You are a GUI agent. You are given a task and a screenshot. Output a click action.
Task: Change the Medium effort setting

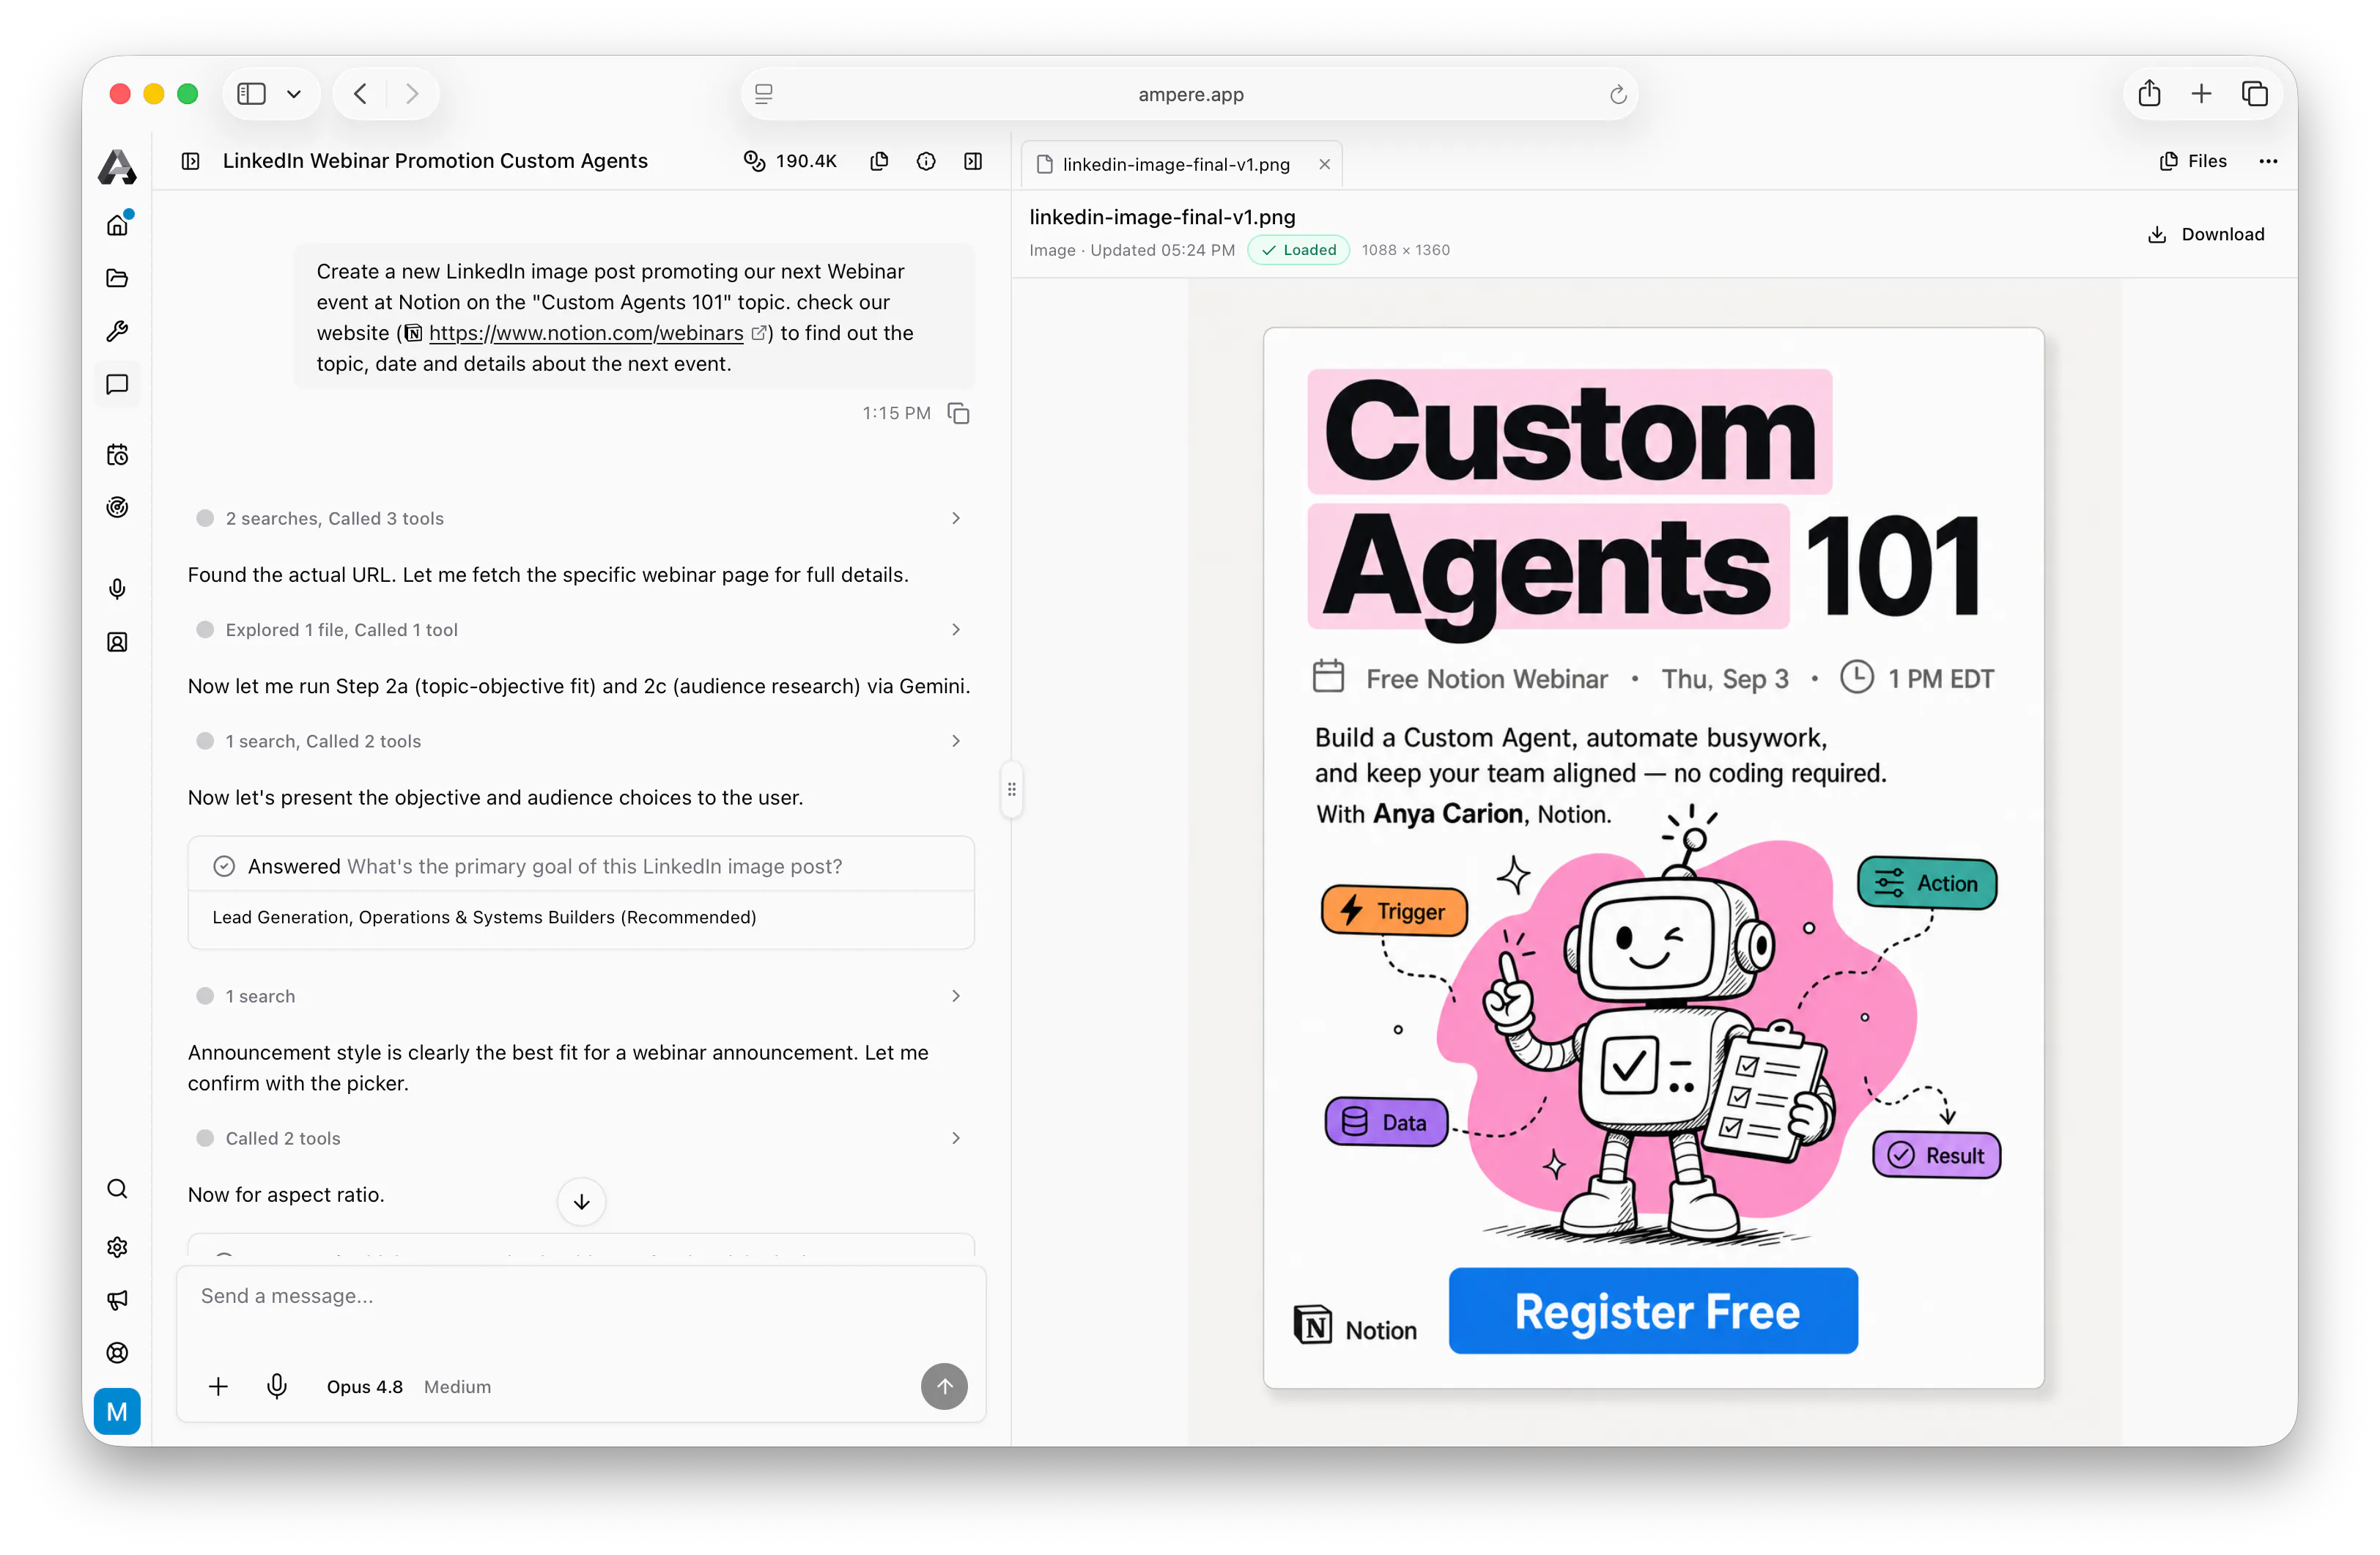[458, 1387]
